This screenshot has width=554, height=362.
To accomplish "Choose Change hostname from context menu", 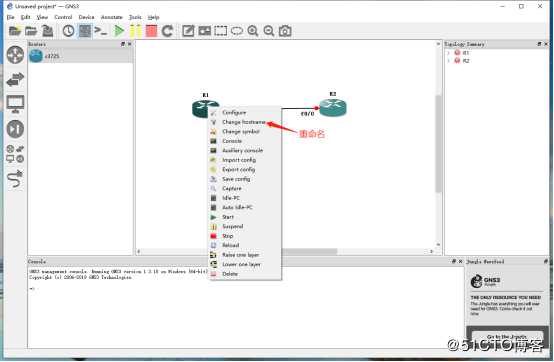I will click(x=245, y=122).
